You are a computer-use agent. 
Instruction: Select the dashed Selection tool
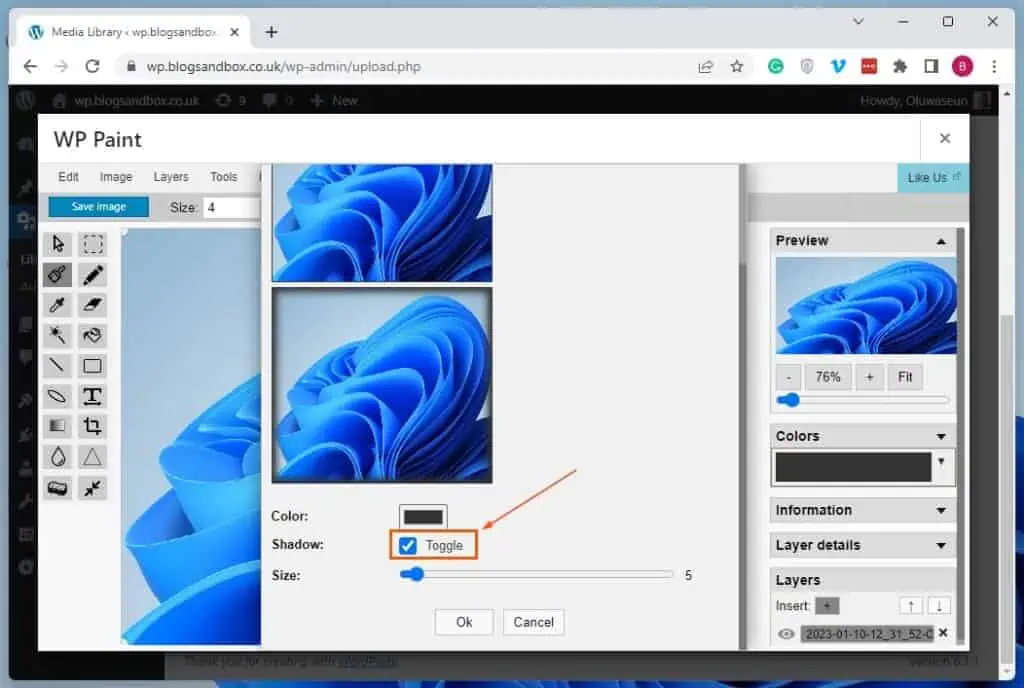(x=92, y=244)
